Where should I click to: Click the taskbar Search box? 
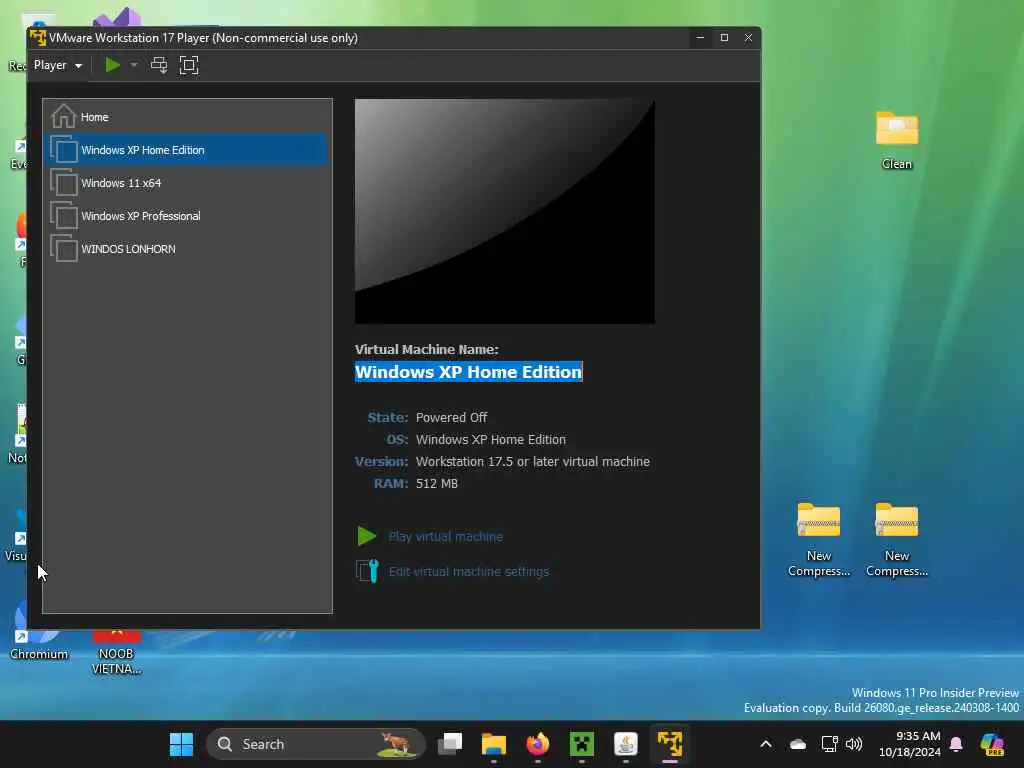[x=316, y=744]
